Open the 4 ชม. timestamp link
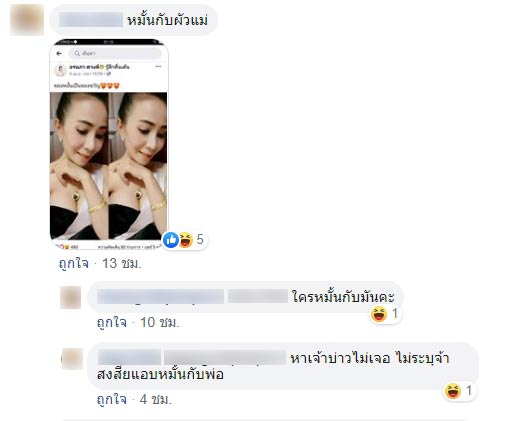Image resolution: width=512 pixels, height=421 pixels. point(156,399)
